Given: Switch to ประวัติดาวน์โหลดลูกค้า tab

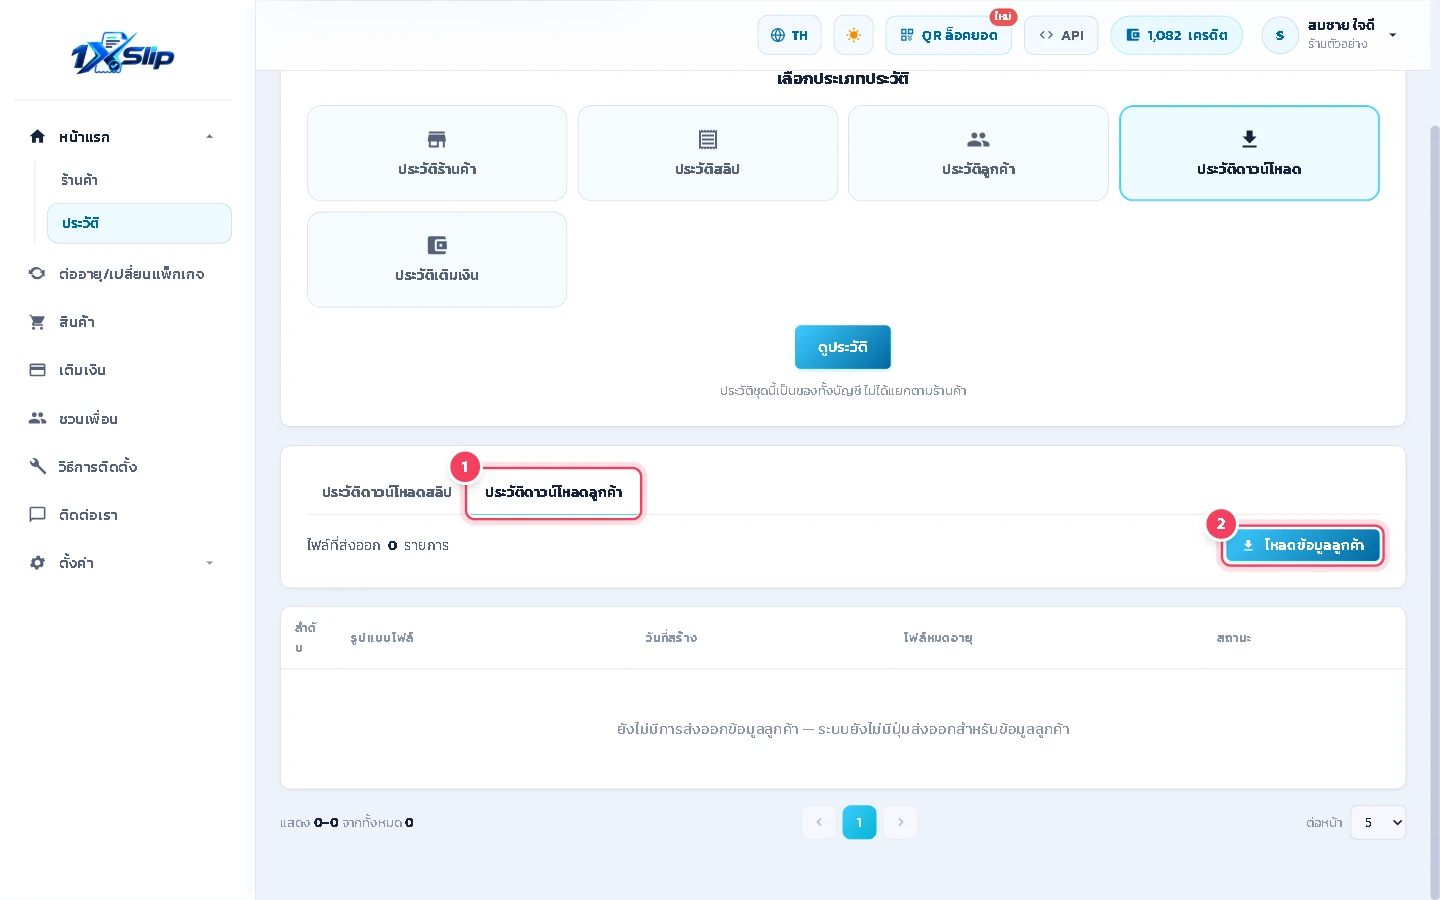Looking at the screenshot, I should [x=554, y=492].
